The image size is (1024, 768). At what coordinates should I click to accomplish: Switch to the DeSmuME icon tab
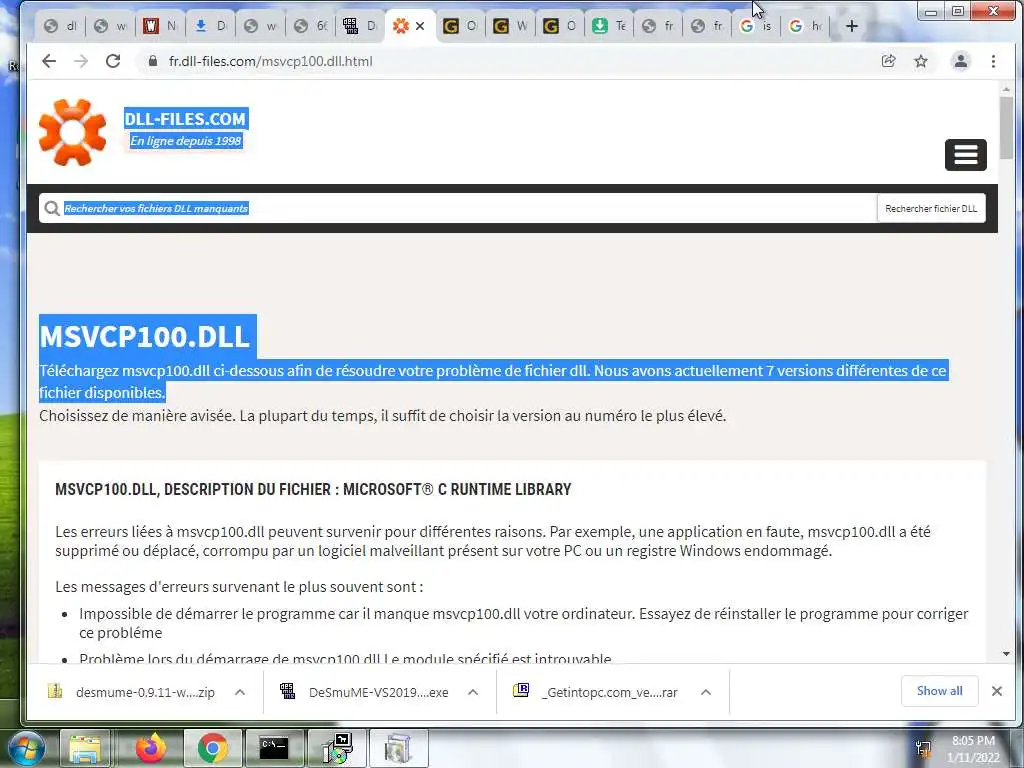pyautogui.click(x=360, y=26)
